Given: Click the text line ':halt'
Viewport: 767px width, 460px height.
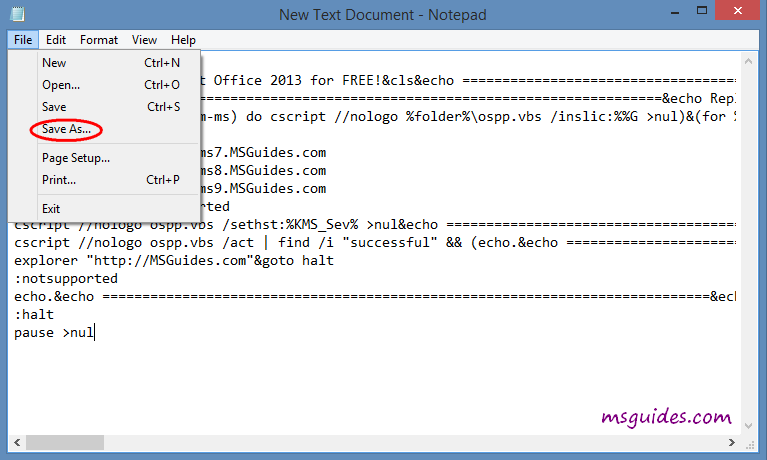Looking at the screenshot, I should [34, 314].
